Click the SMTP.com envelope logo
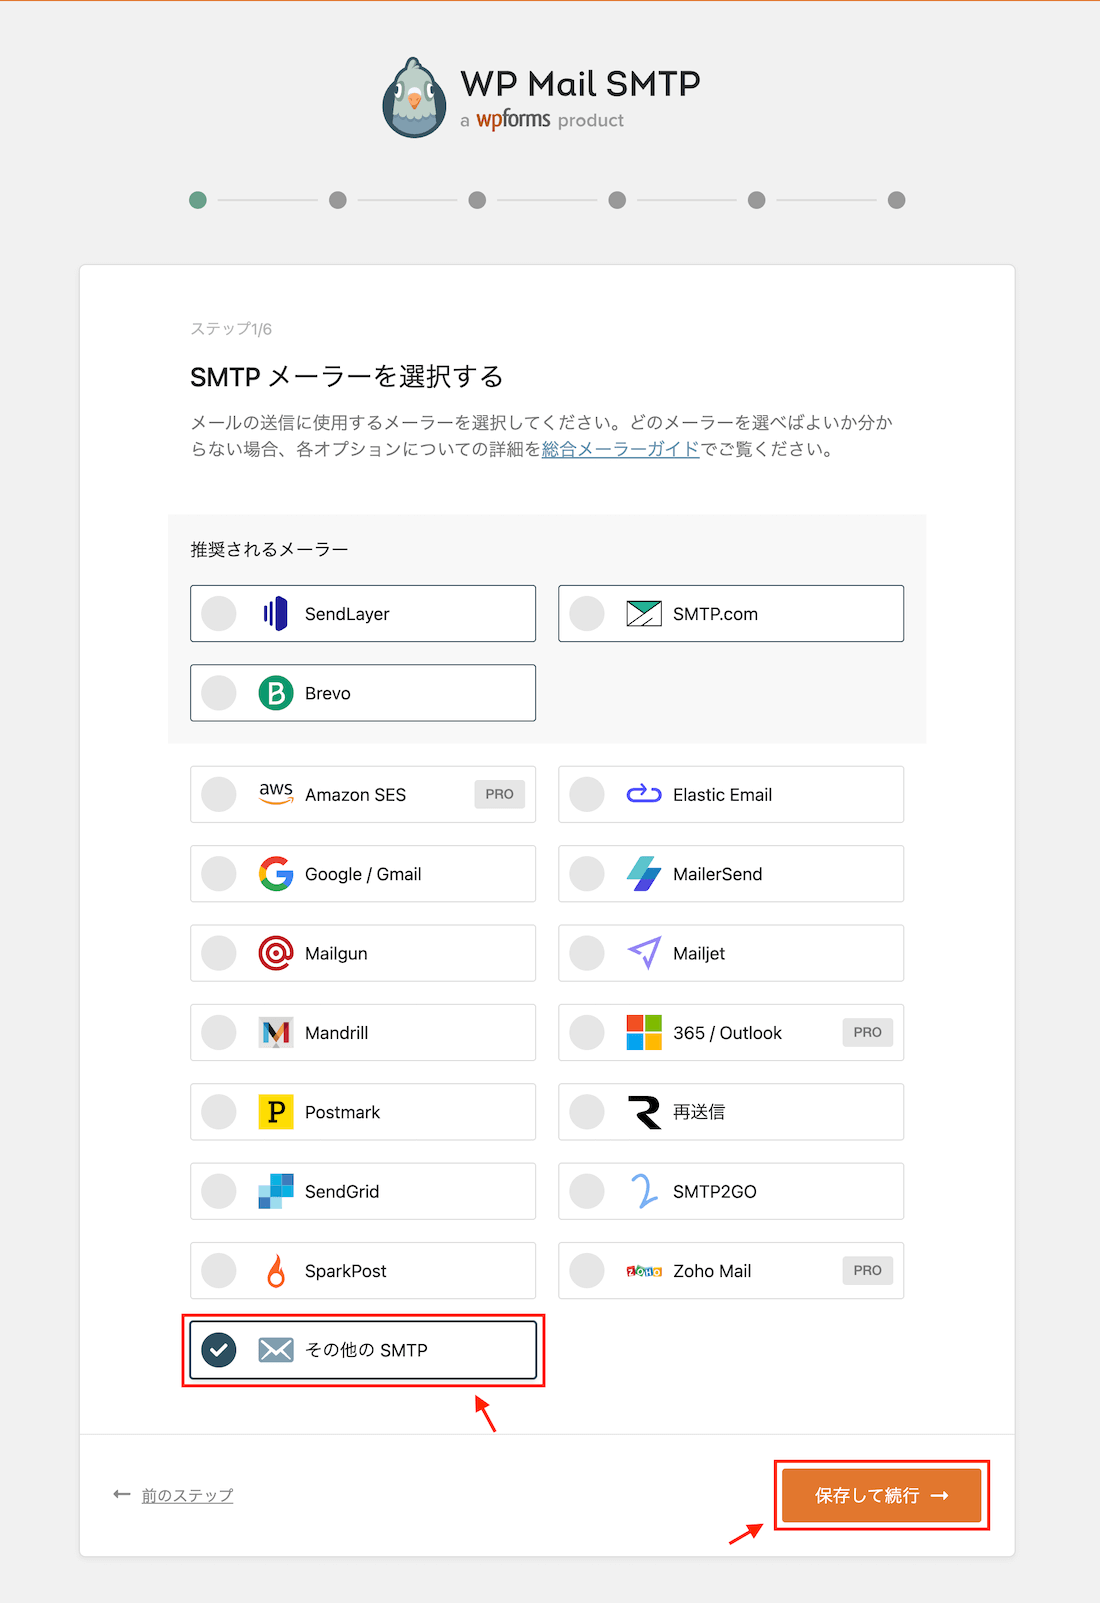The width and height of the screenshot is (1100, 1603). pos(644,613)
